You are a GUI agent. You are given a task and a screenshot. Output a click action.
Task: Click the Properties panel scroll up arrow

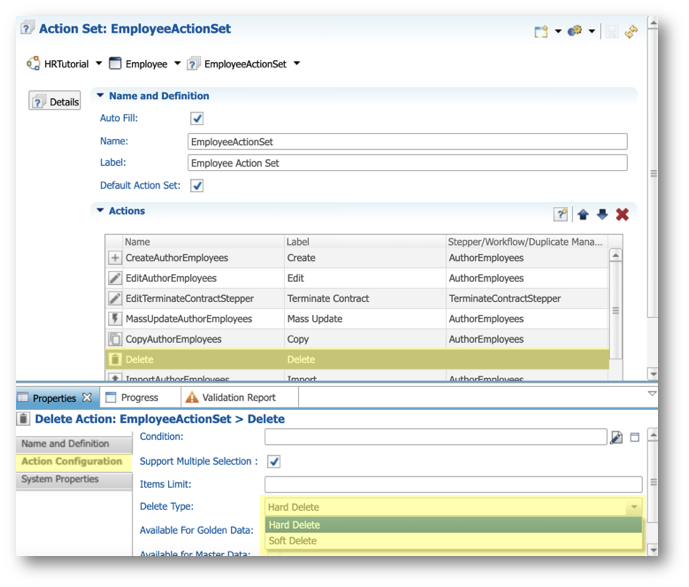[653, 435]
